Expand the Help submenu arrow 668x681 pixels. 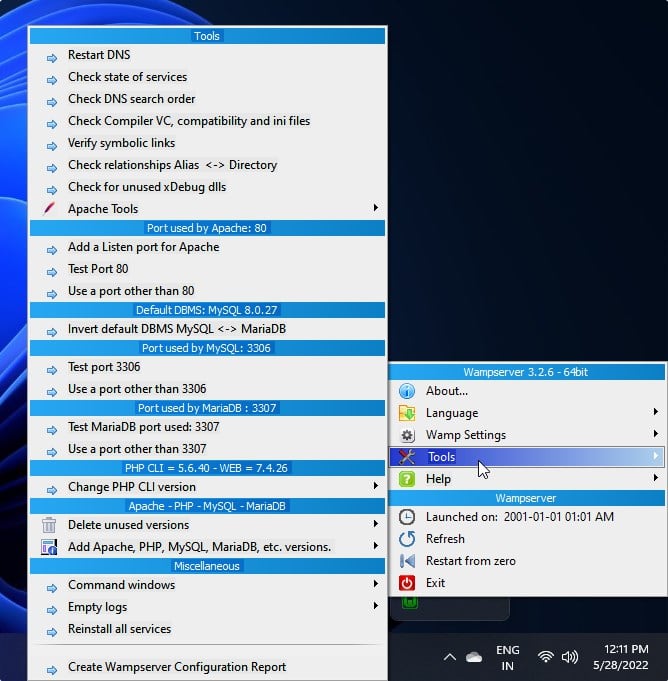click(x=655, y=478)
